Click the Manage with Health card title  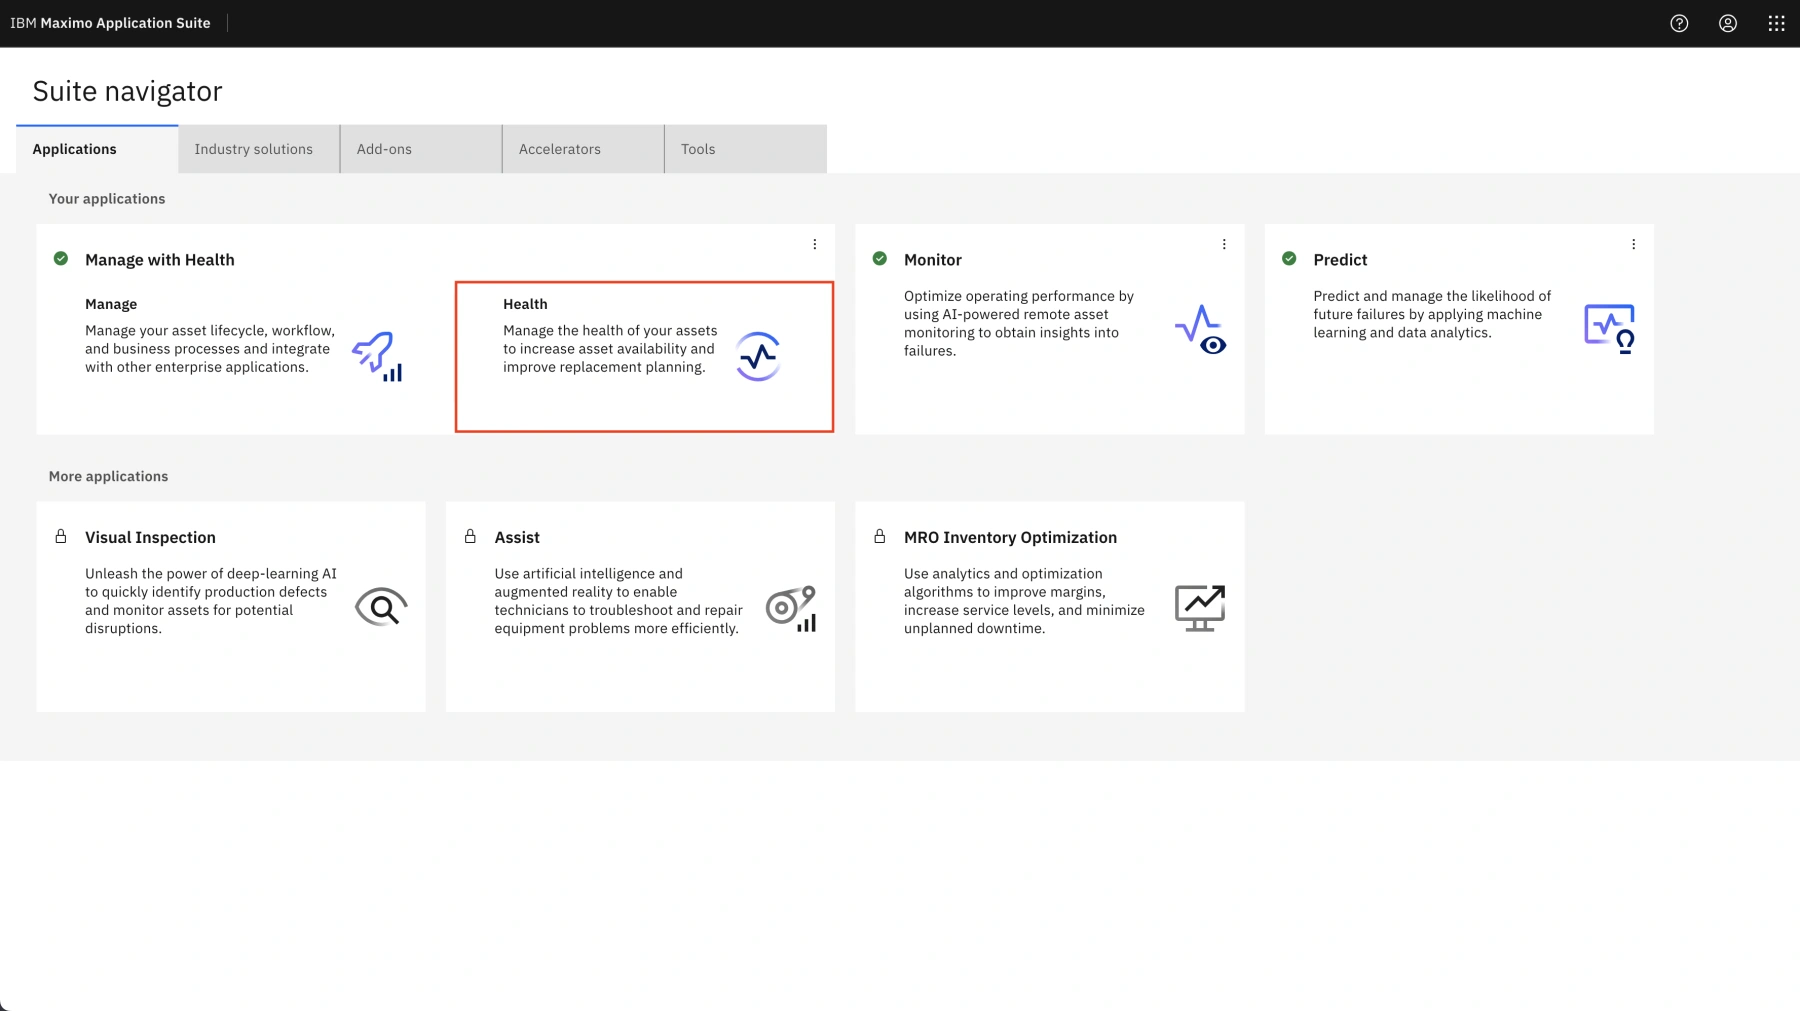pyautogui.click(x=160, y=260)
